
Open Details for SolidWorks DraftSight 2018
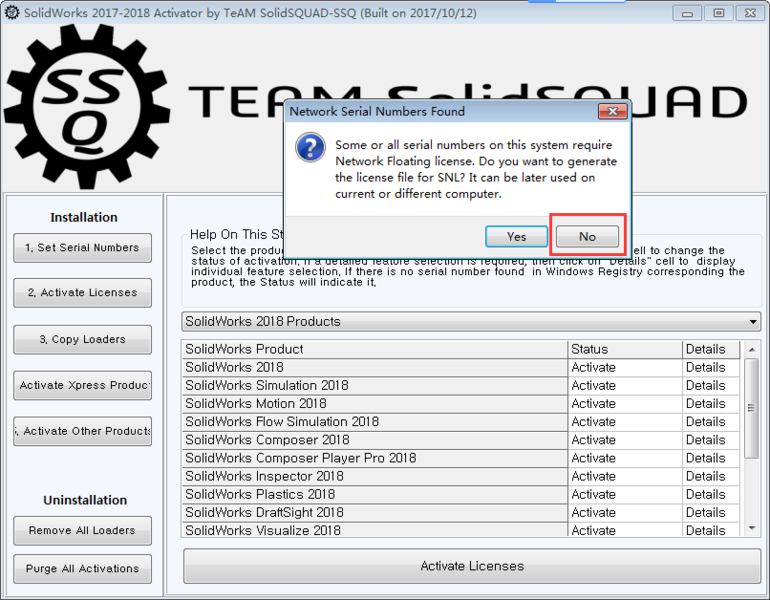tap(711, 513)
